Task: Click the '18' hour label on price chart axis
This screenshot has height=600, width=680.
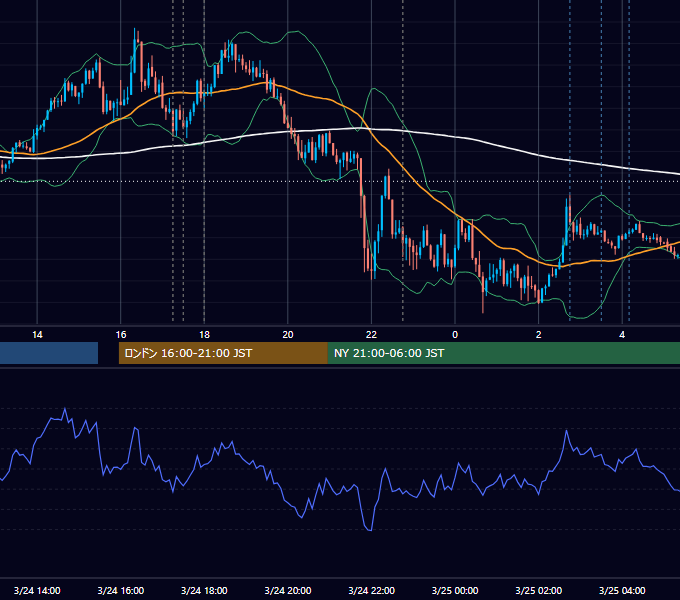Action: pos(204,335)
